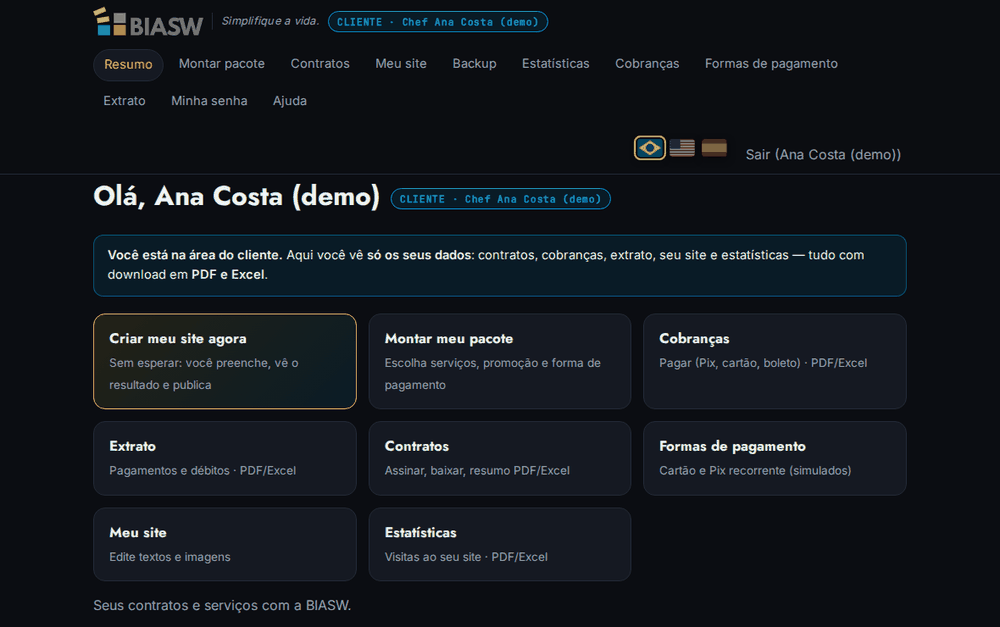Select the Brazilian flag language icon

pos(650,148)
